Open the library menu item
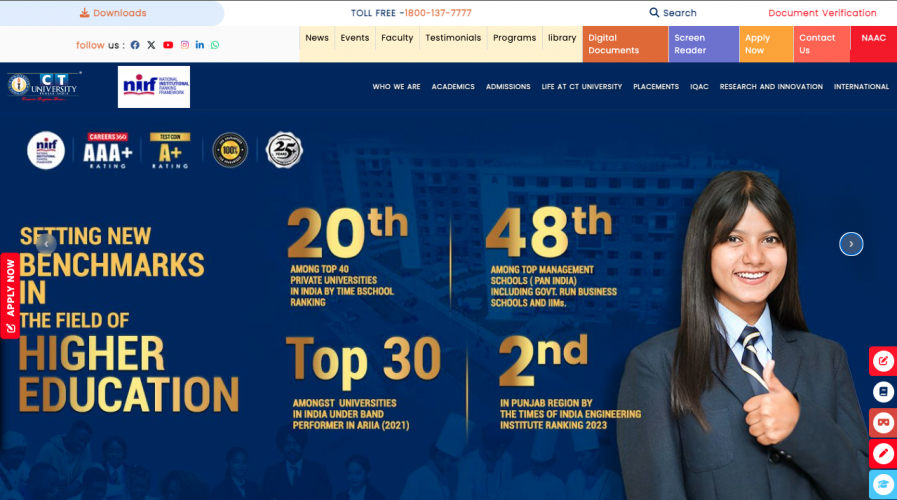 562,38
